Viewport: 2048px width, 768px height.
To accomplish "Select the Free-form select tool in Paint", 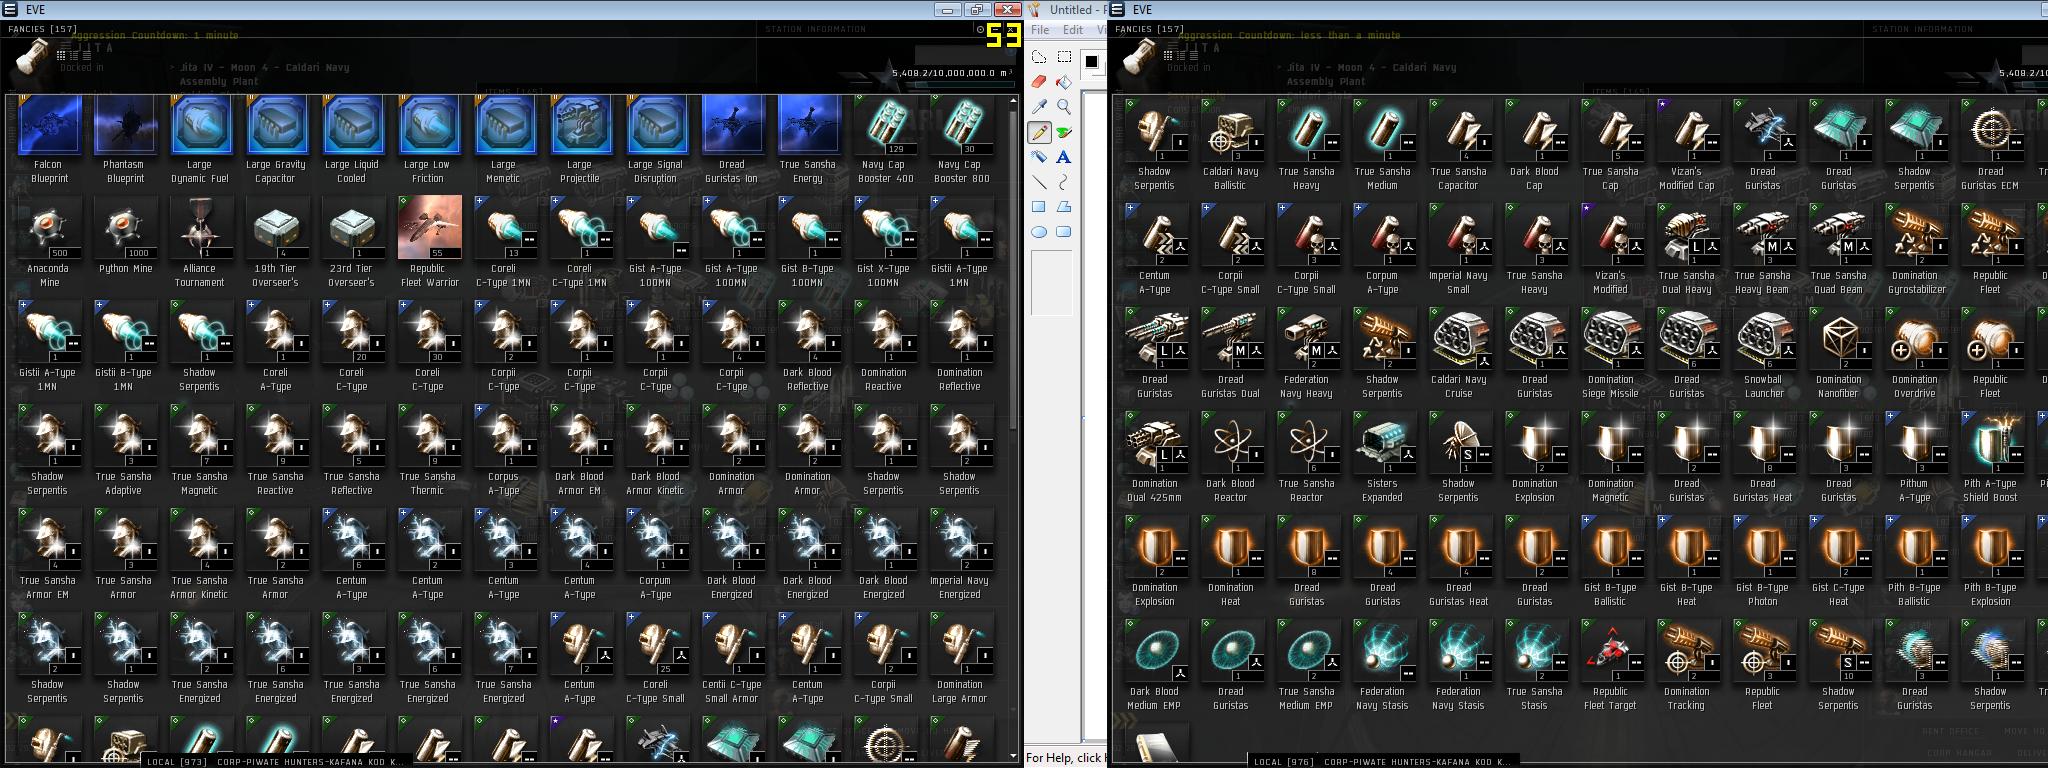I will [x=1039, y=57].
